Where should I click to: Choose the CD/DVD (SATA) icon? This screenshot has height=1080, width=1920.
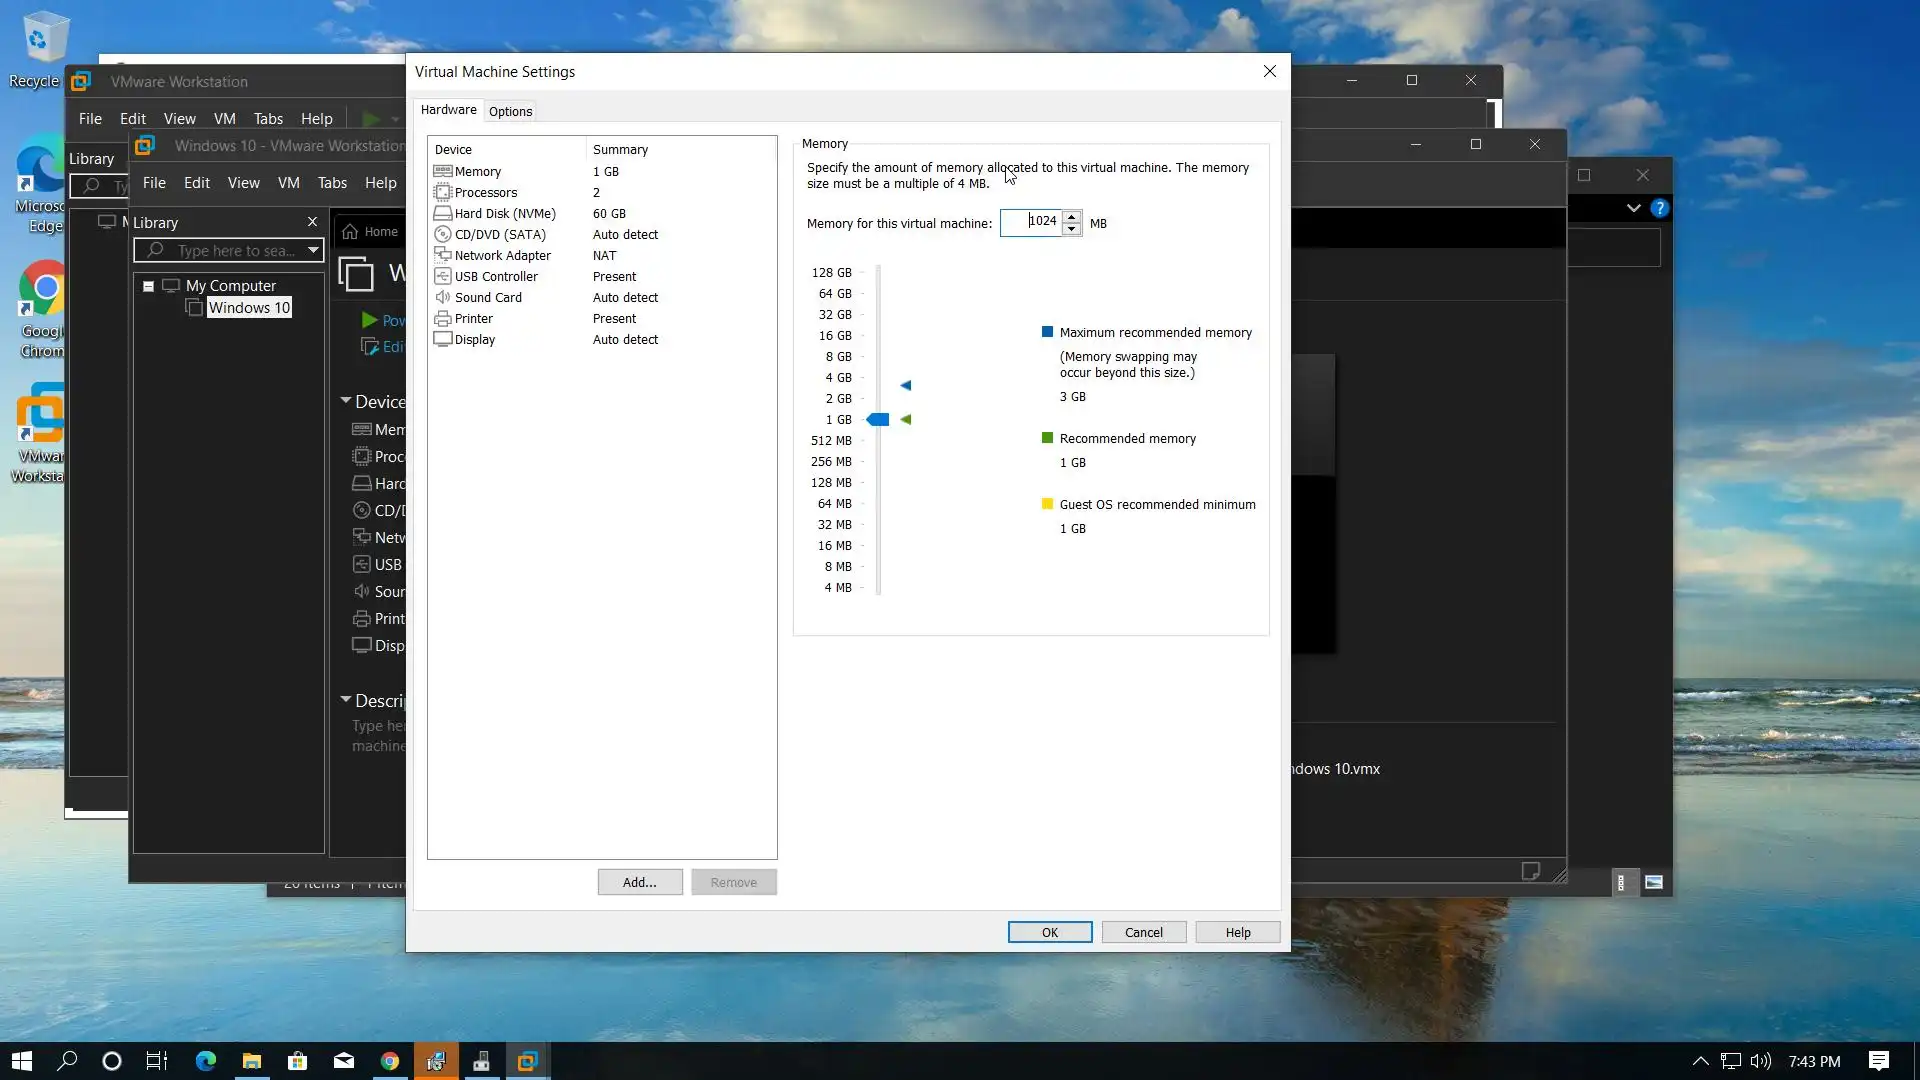pyautogui.click(x=442, y=234)
